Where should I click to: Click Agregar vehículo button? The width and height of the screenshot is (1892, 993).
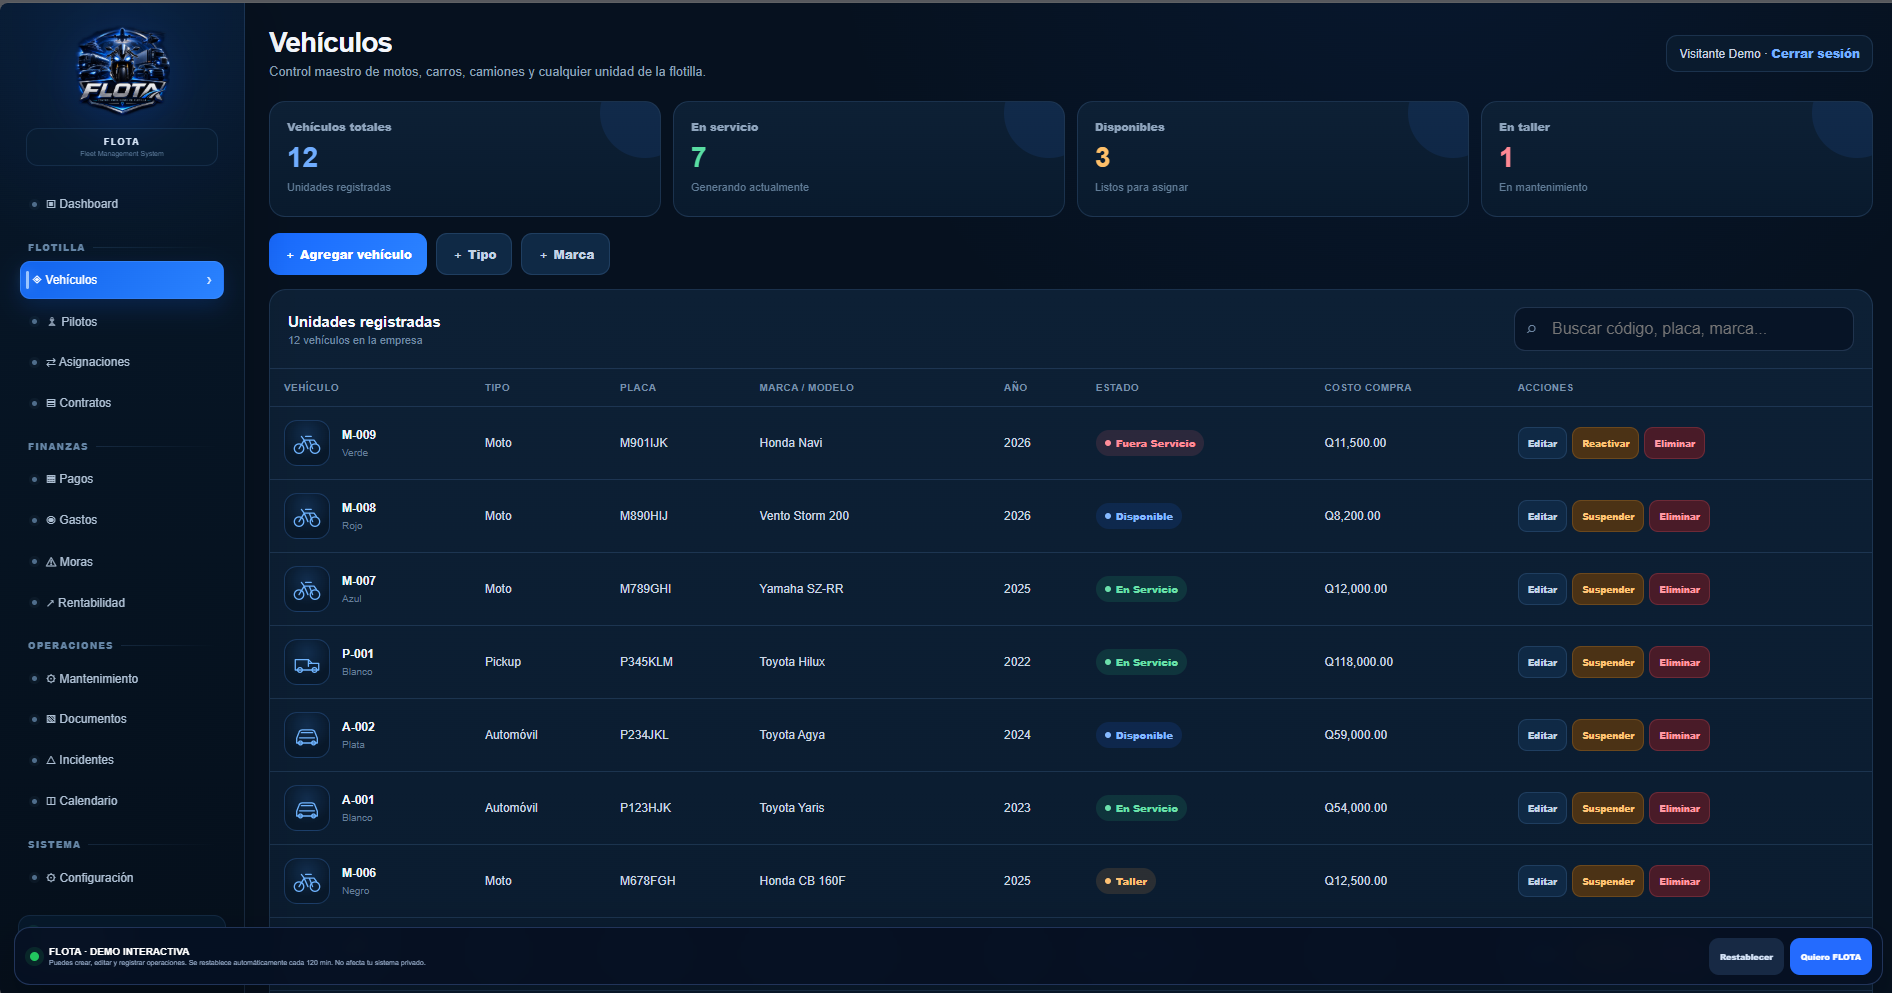(348, 254)
